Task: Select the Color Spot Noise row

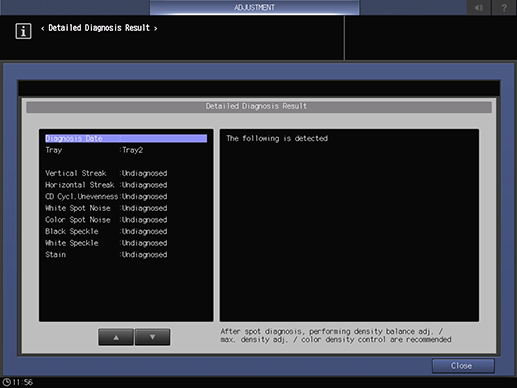Action: coord(126,220)
